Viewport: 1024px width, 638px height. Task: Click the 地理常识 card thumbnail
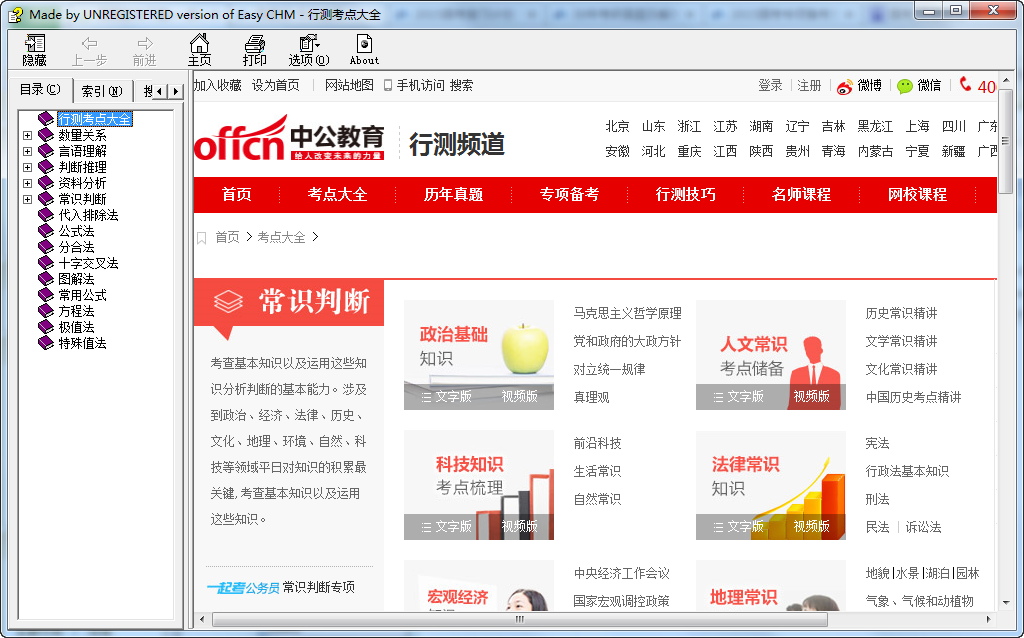coord(771,586)
